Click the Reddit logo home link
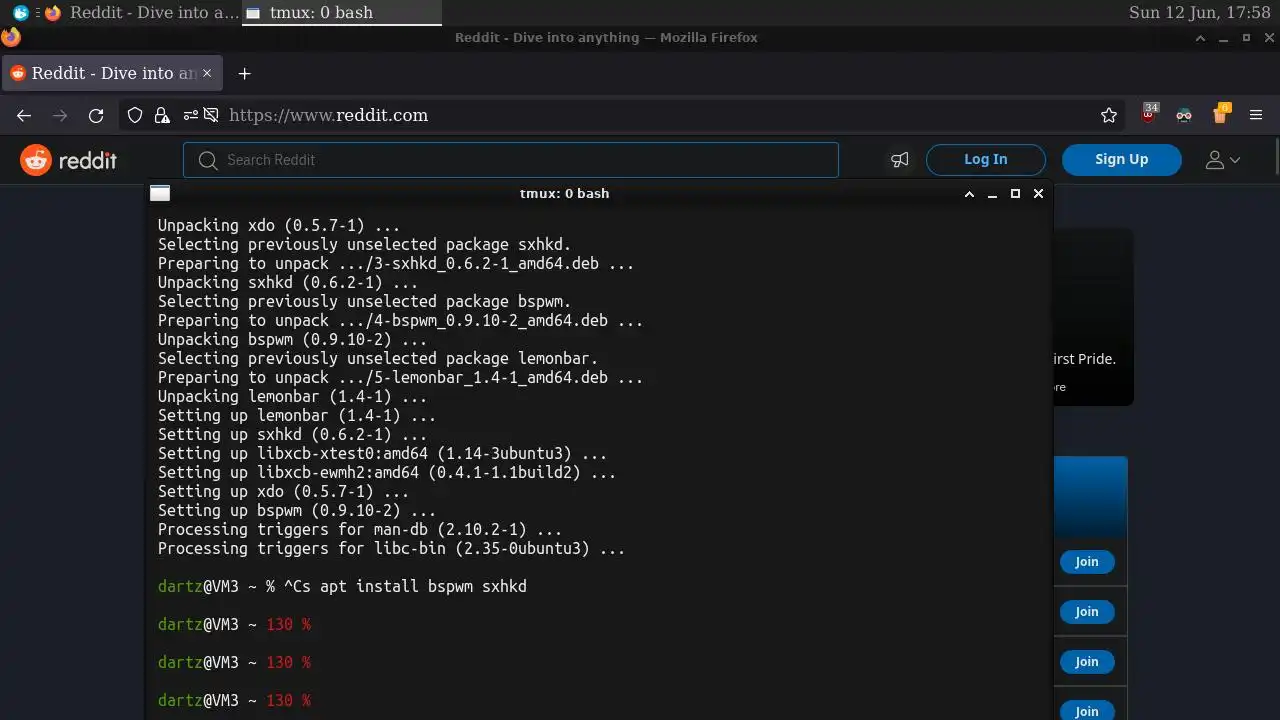The image size is (1280, 720). coord(68,160)
